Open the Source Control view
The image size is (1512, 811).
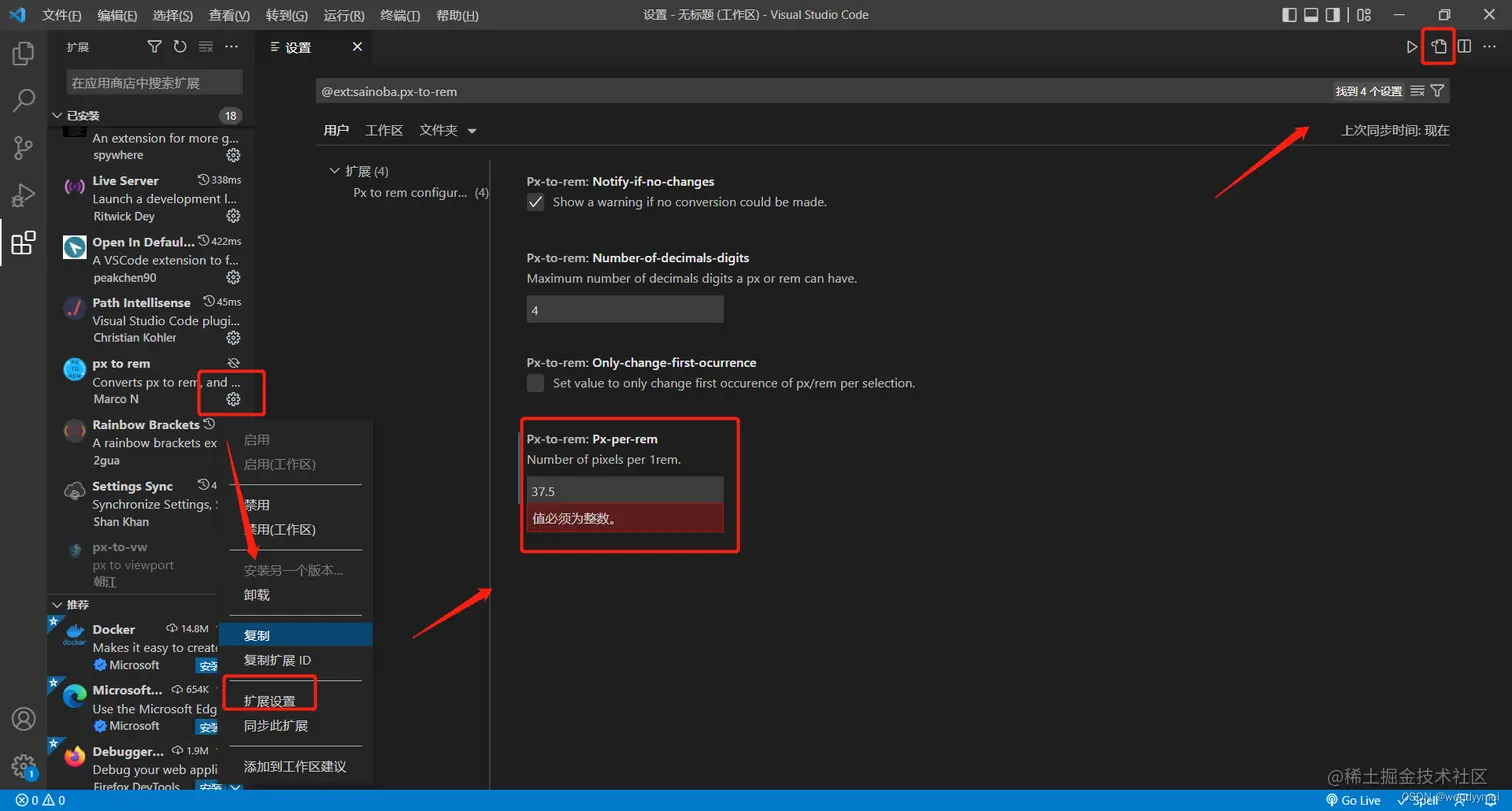click(x=23, y=148)
